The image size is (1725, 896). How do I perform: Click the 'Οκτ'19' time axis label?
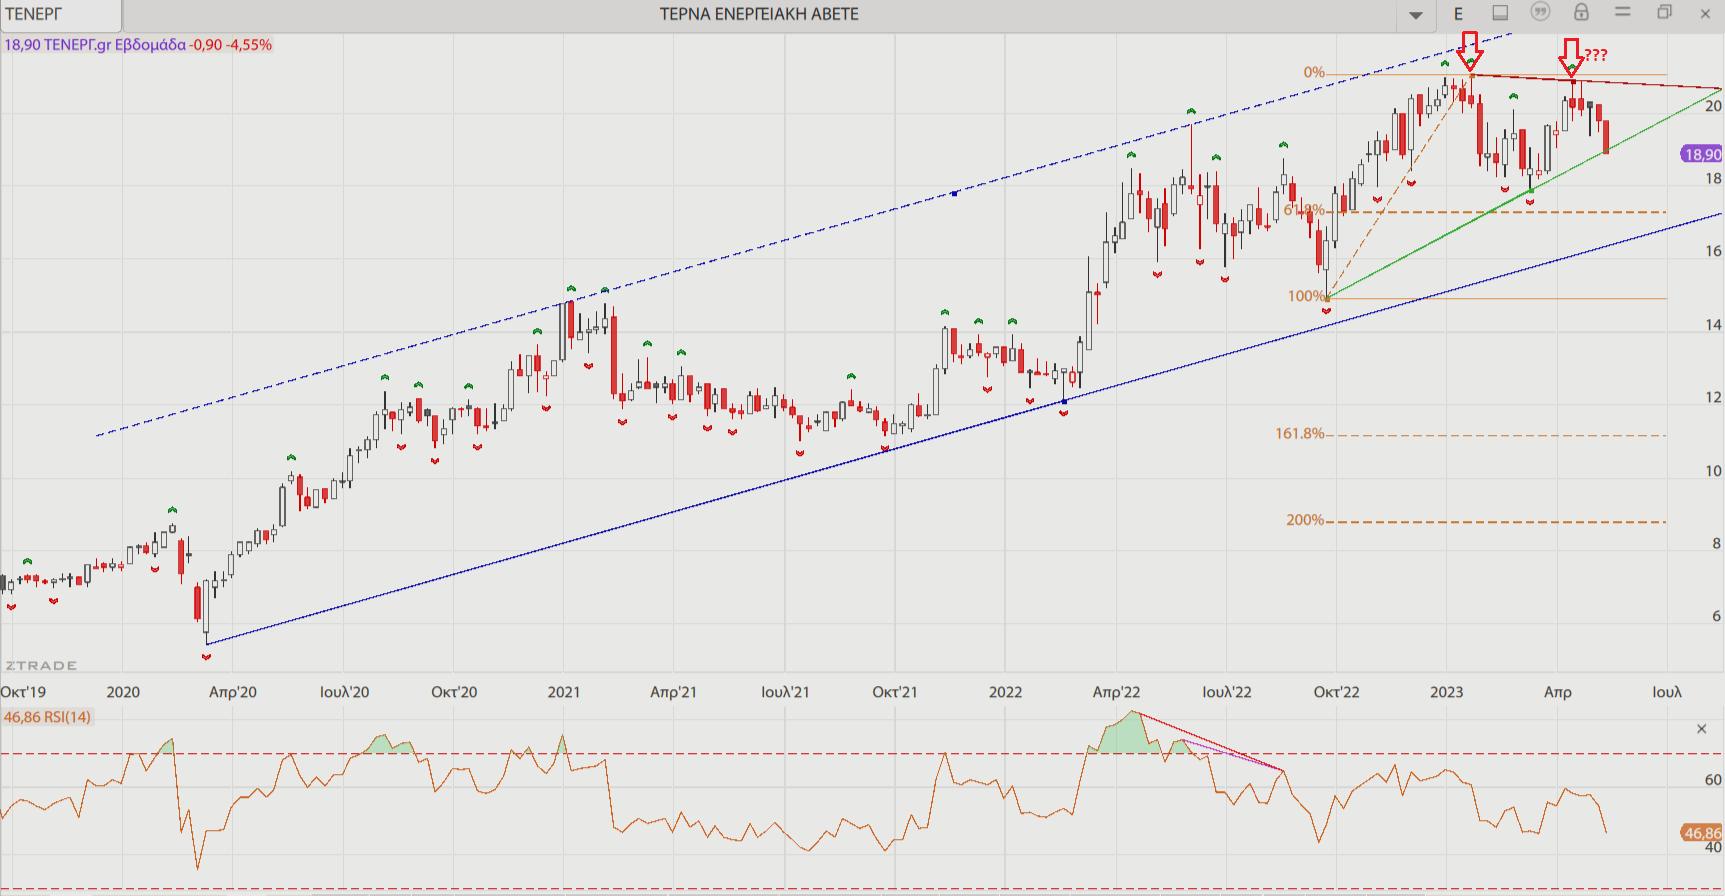point(23,692)
